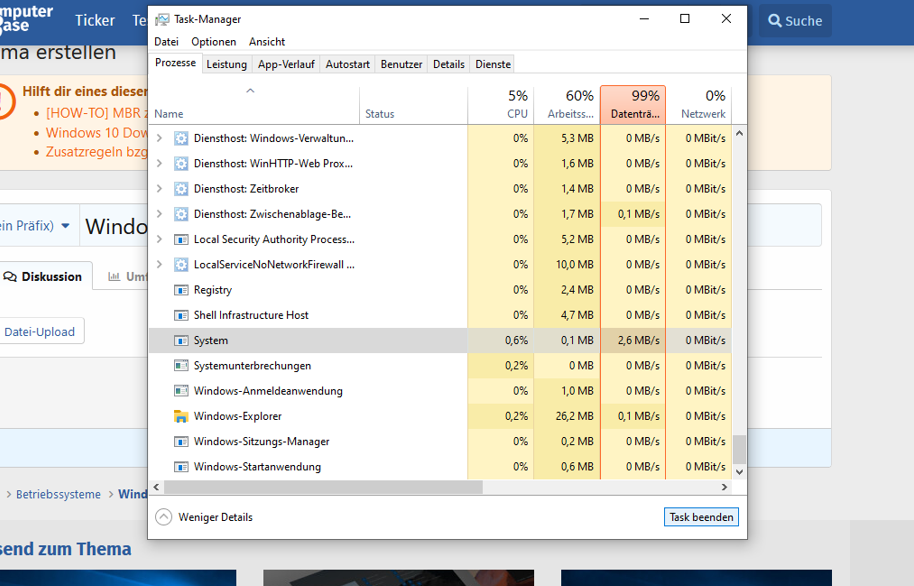This screenshot has height=586, width=914.
Task: Switch to the Autostart tab
Action: [347, 64]
